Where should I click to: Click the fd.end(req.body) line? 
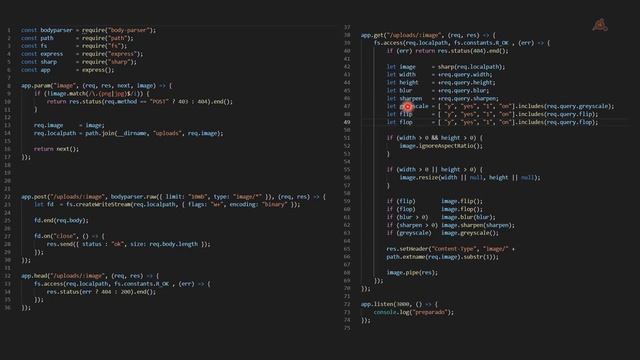[x=61, y=220]
